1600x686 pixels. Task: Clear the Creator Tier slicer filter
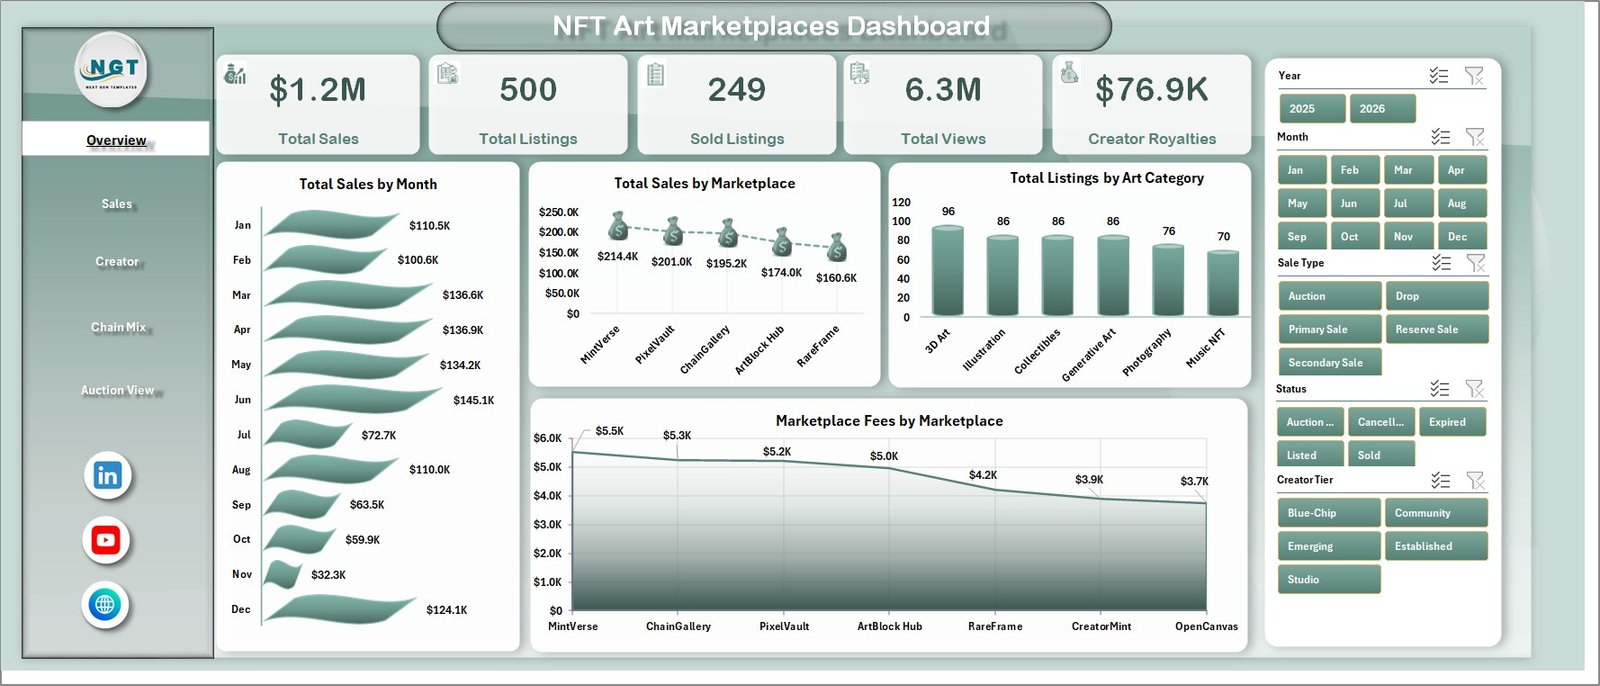tap(1476, 480)
